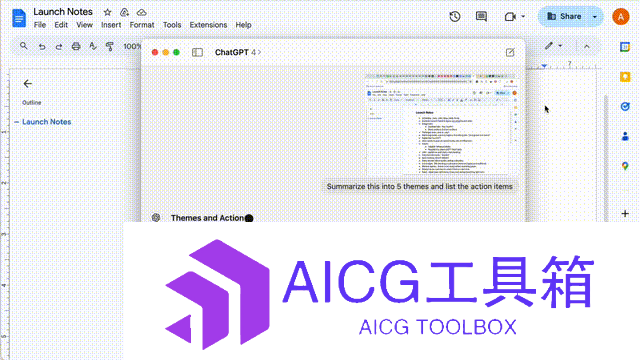Screen dimensions: 640x360
Task: Open the attached screenshot thumbnail in ChatGPT
Action: 441,124
